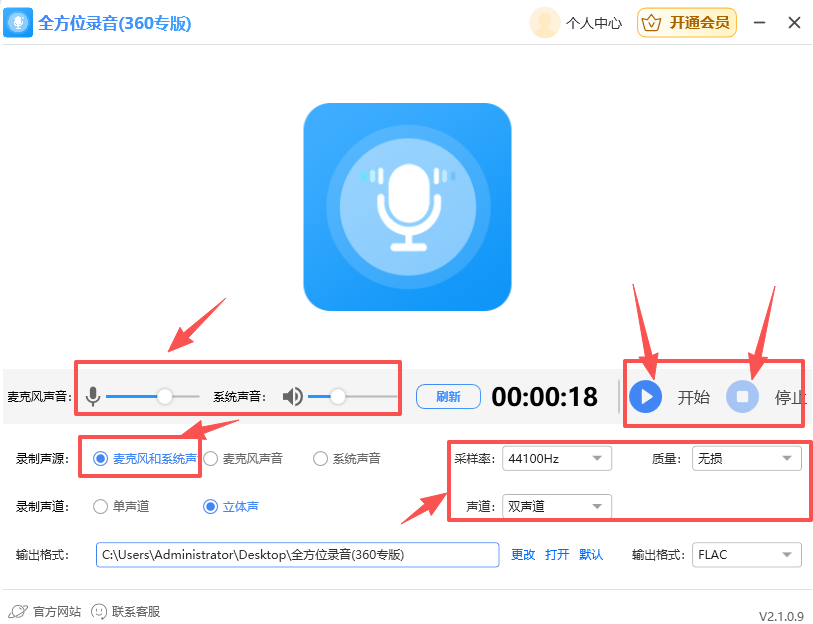Screen dimensions: 813x624
Task: Click the avatar icon near 个人中心
Action: (544, 22)
